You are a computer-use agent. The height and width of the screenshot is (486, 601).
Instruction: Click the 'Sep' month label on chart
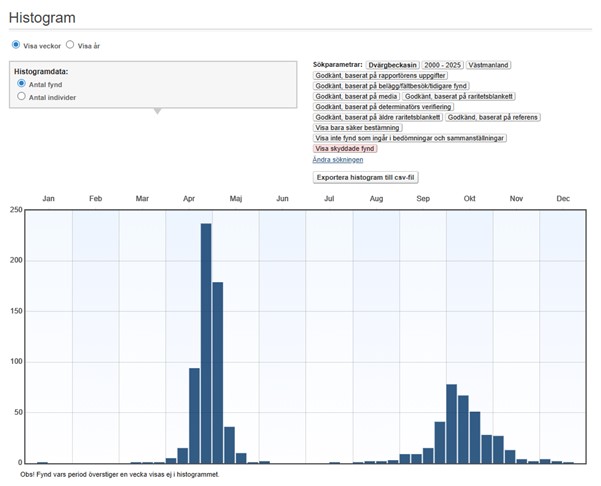422,199
